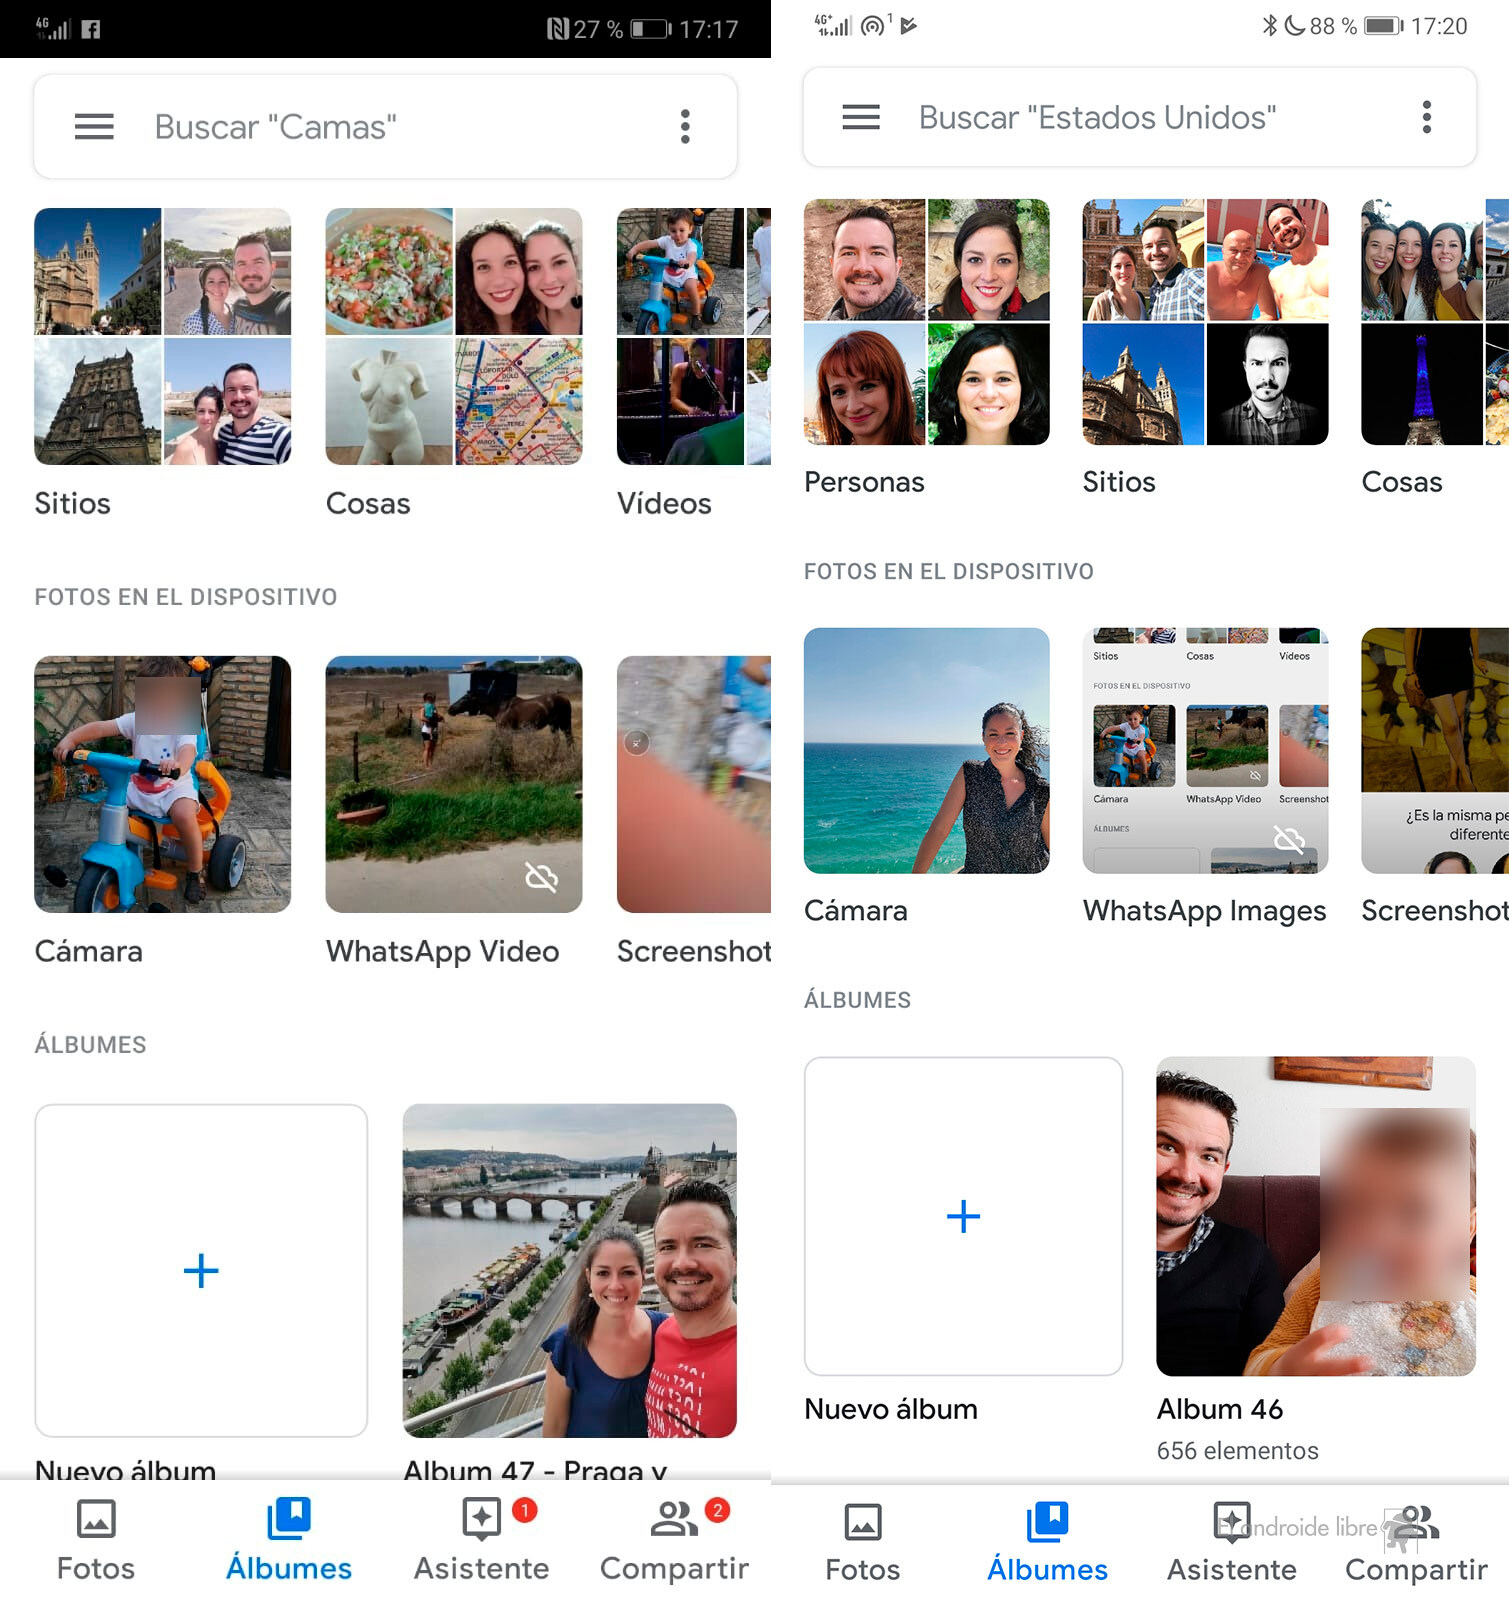
Task: Switch to Fotos tab in left screen
Action: 96,1540
